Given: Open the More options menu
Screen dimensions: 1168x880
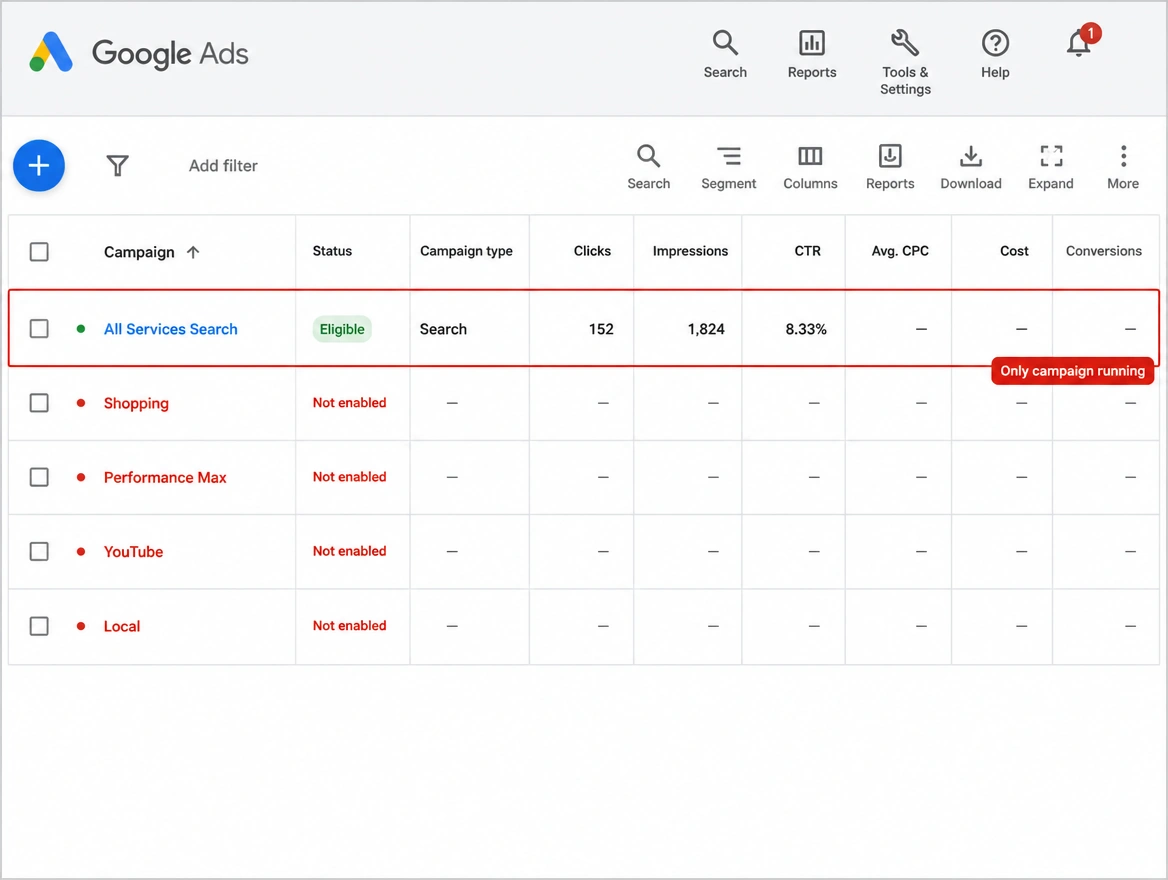Looking at the screenshot, I should click(1123, 167).
